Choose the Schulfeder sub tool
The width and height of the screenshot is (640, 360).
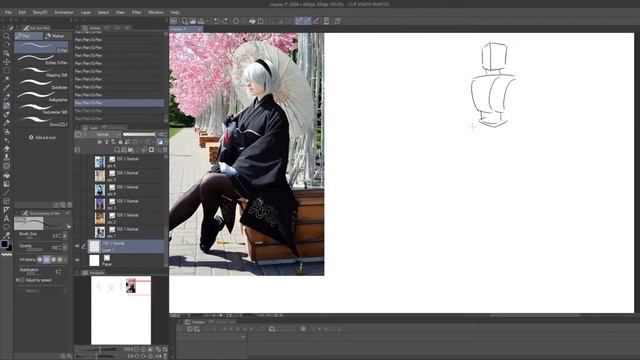tap(42, 84)
